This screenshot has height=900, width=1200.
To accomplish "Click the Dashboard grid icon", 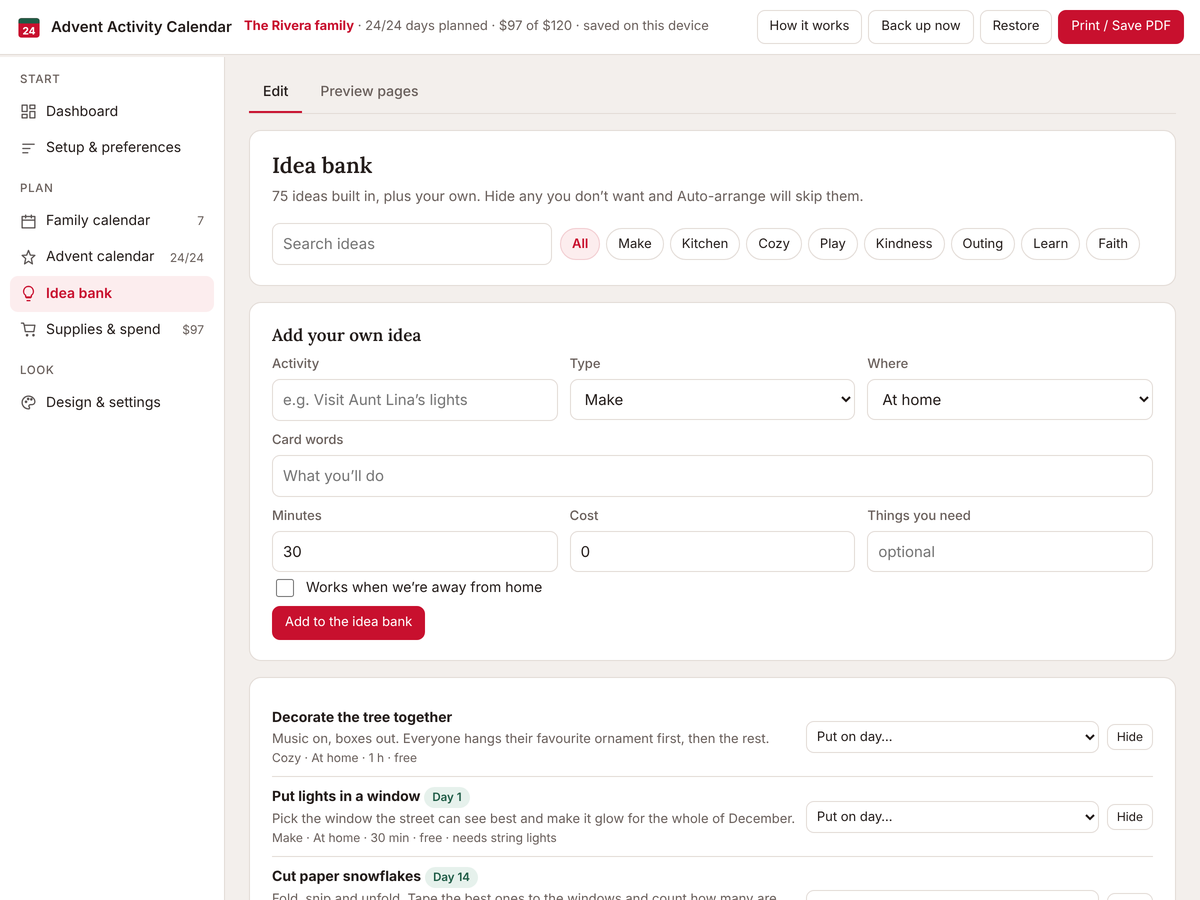I will 28,111.
